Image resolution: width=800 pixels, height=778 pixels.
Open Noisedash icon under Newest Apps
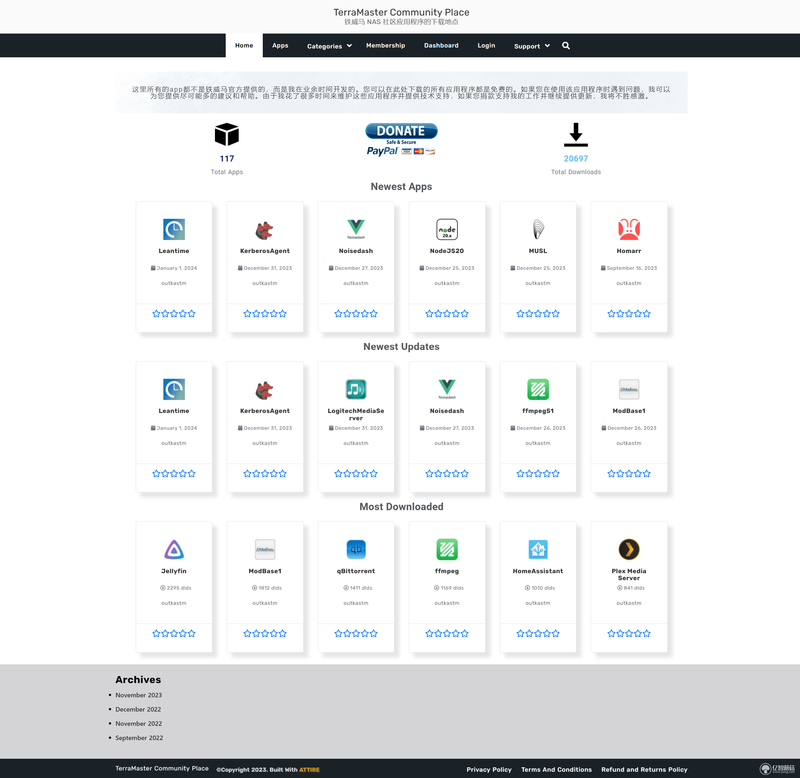356,230
